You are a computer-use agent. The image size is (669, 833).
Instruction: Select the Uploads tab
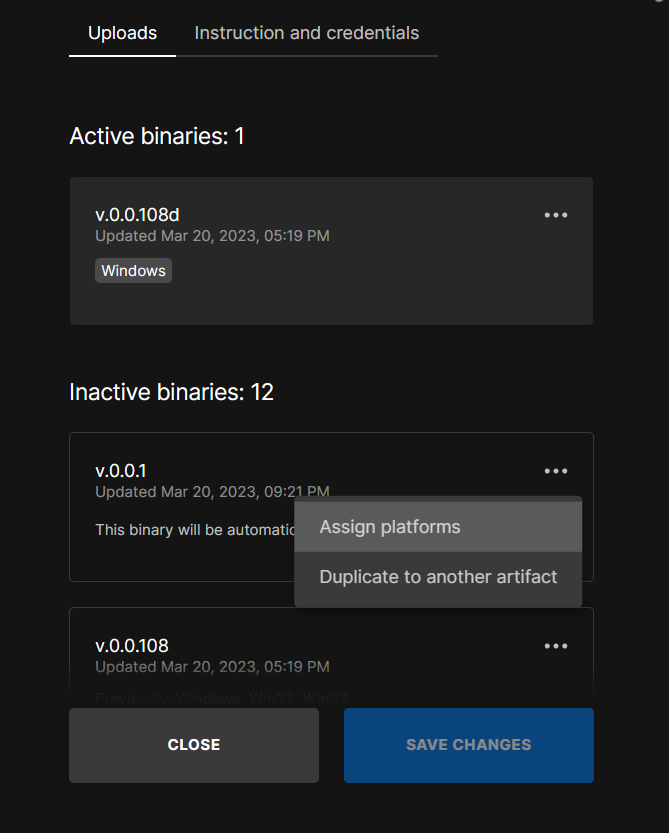click(122, 33)
